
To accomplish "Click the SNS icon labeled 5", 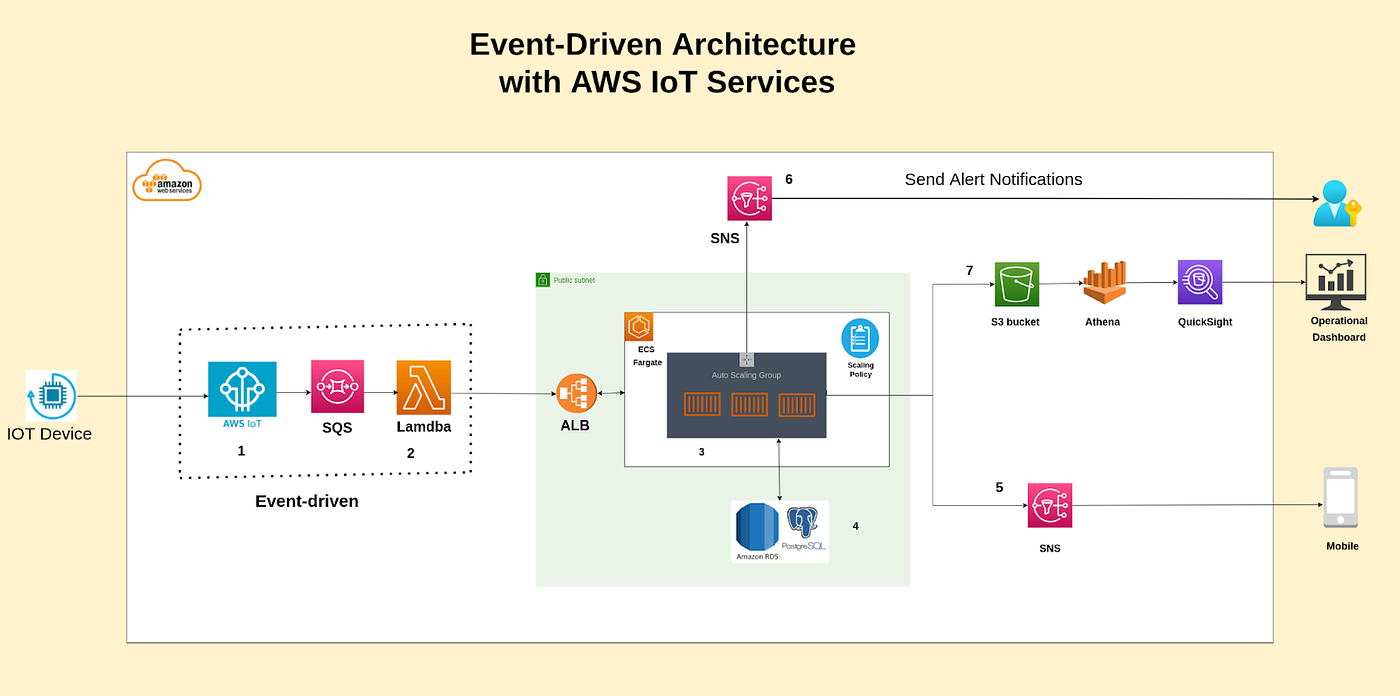I will (1050, 505).
